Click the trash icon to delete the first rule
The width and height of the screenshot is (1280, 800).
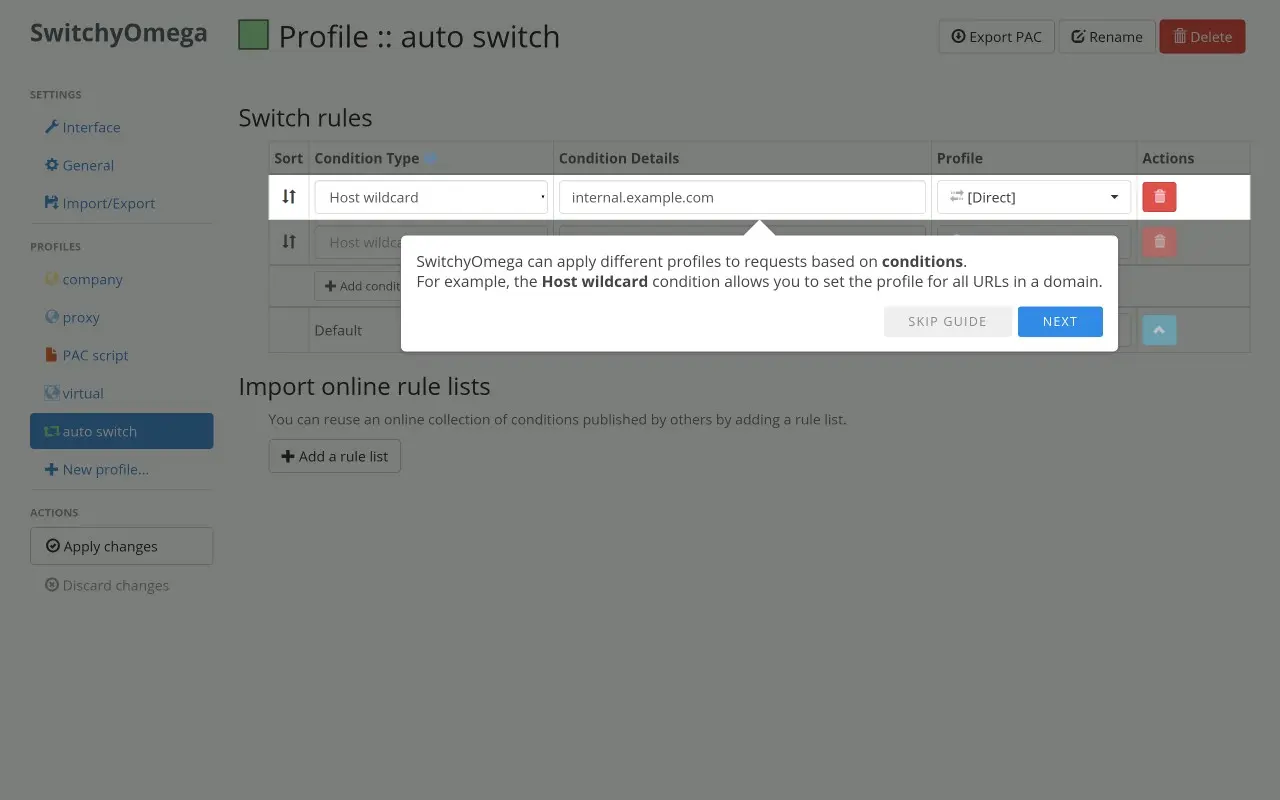1158,196
